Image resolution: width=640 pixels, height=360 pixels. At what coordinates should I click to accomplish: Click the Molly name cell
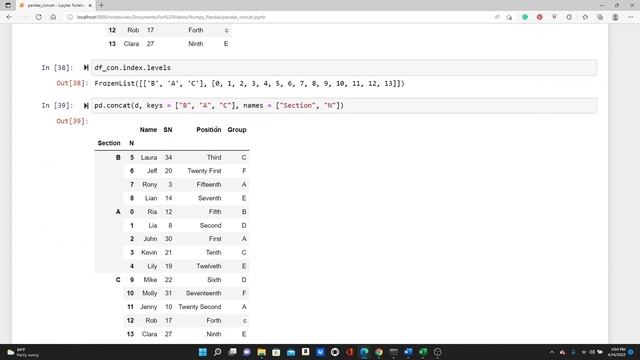[x=149, y=293]
